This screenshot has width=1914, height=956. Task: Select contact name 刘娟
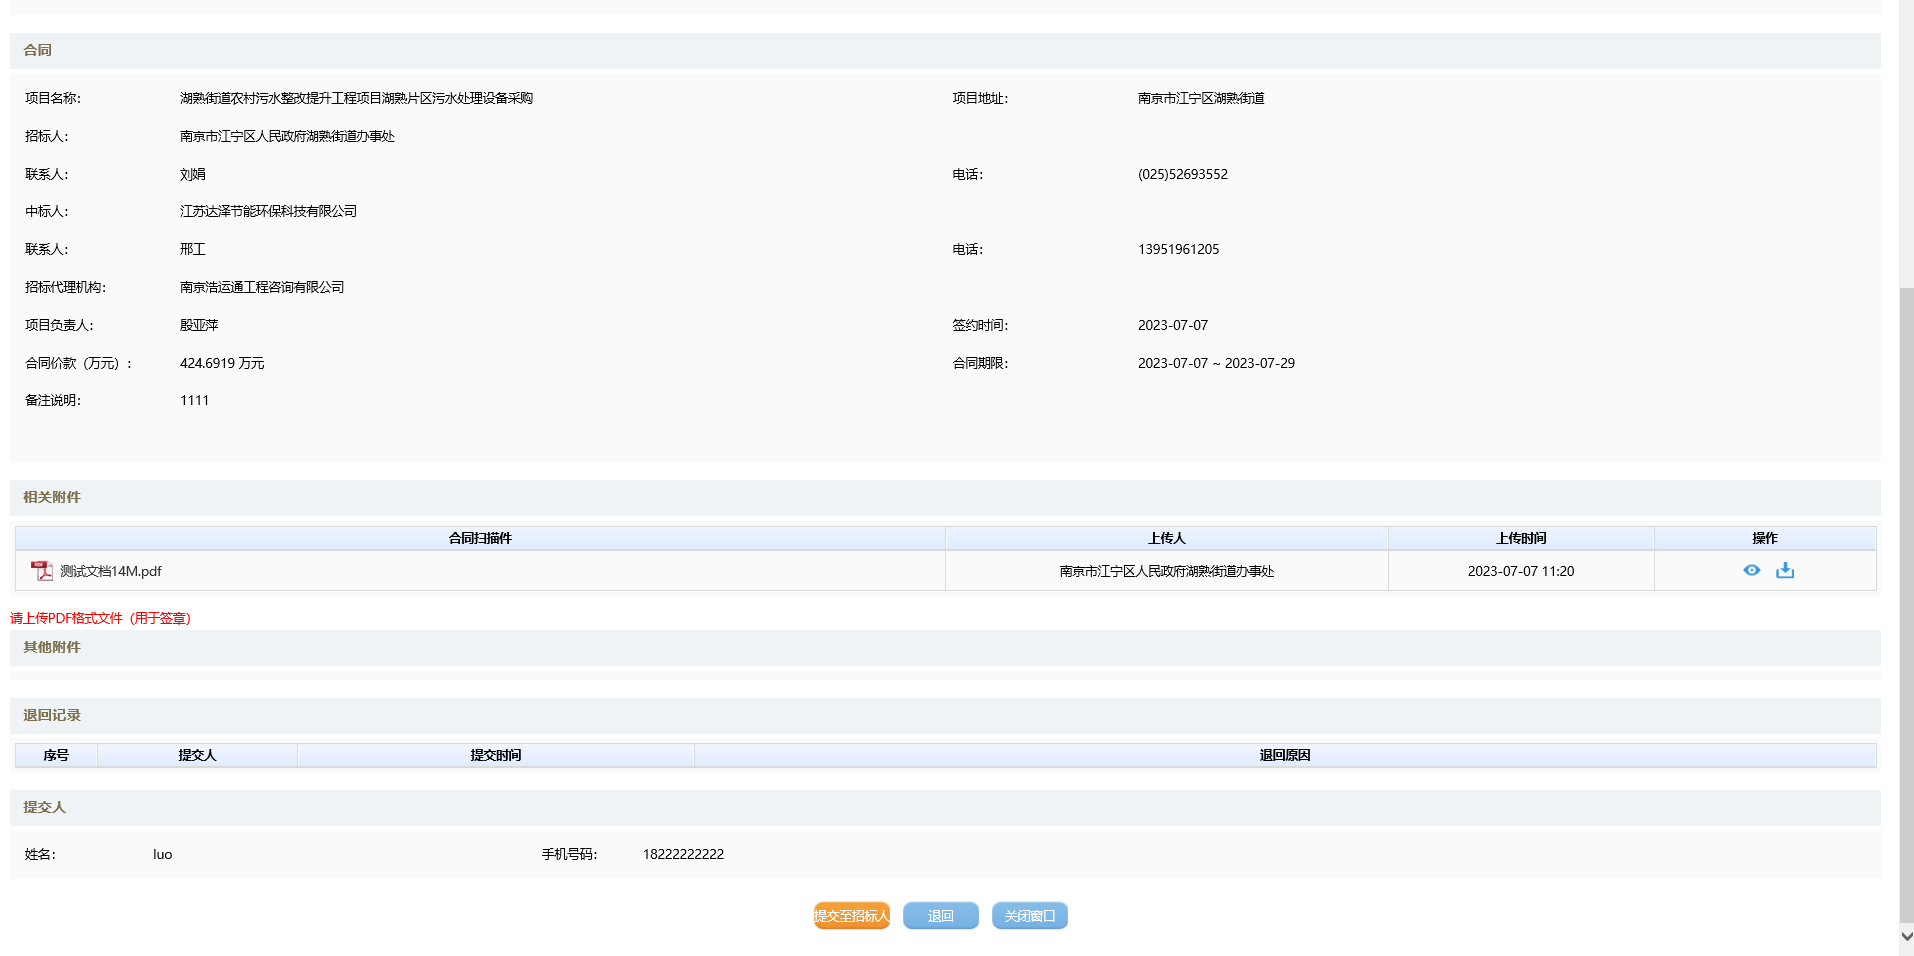(193, 174)
